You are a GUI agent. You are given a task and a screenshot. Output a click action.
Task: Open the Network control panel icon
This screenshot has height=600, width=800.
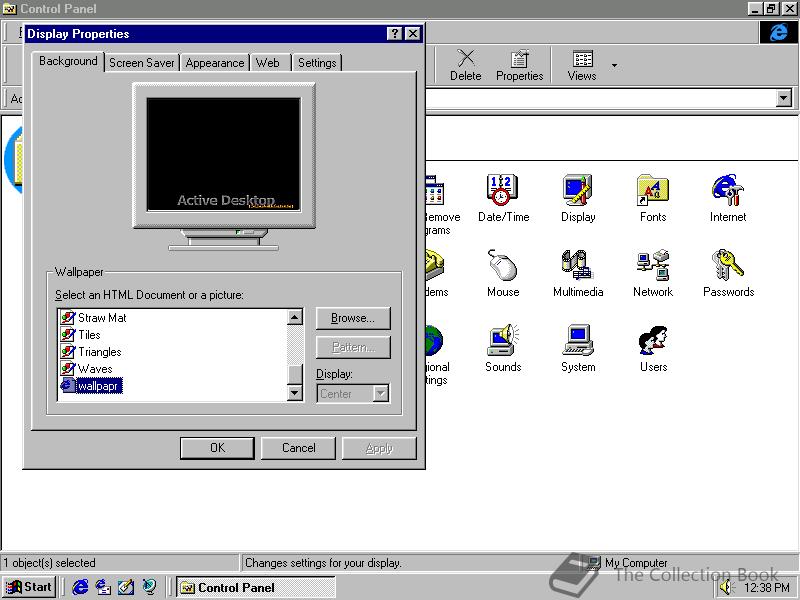(653, 273)
